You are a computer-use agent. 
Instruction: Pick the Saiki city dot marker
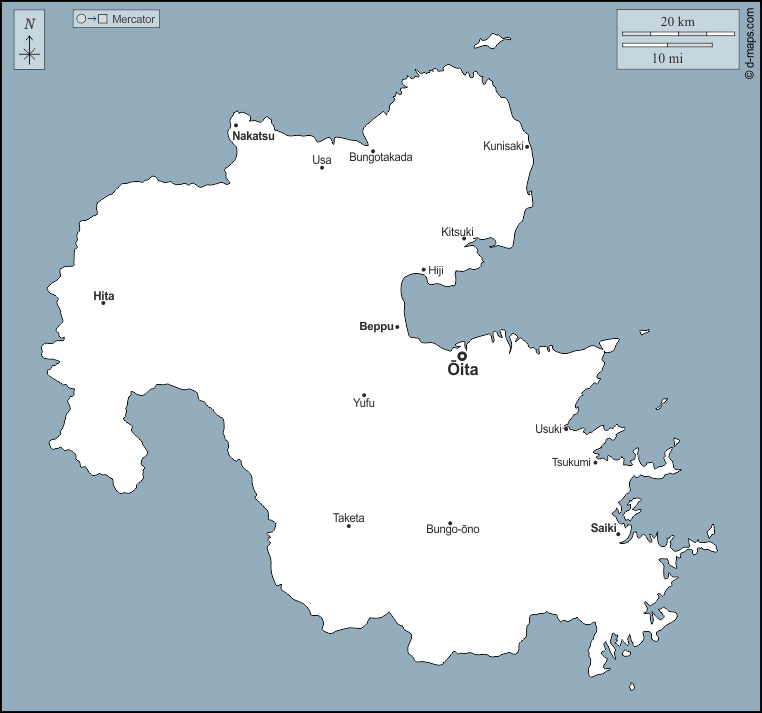point(618,534)
